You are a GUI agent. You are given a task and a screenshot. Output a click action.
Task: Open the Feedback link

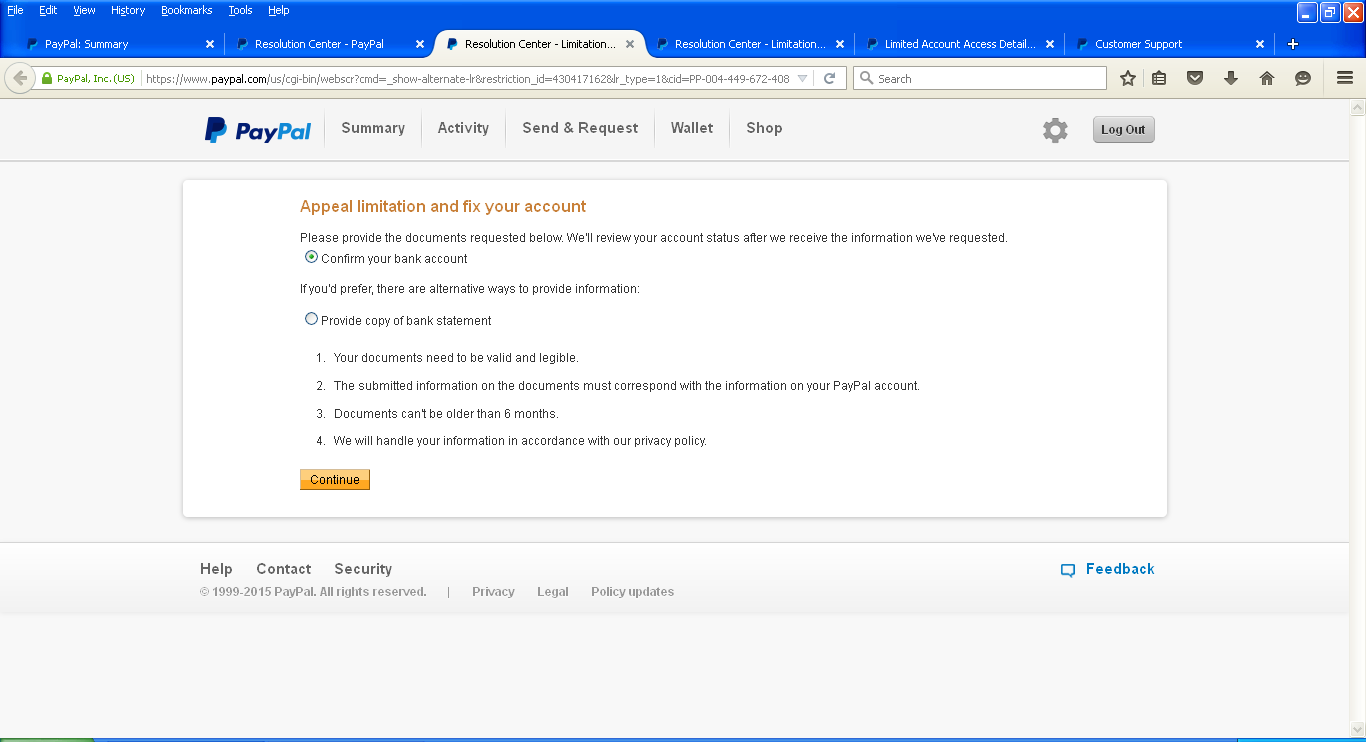pos(1119,569)
